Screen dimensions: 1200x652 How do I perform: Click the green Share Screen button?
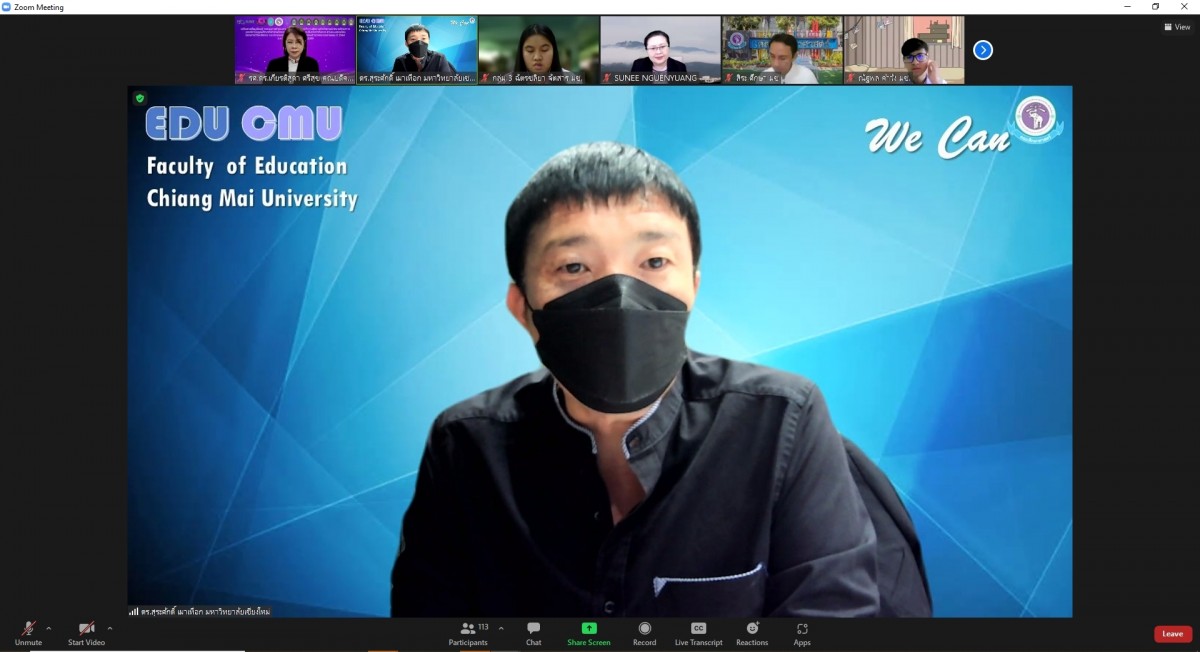(x=589, y=633)
